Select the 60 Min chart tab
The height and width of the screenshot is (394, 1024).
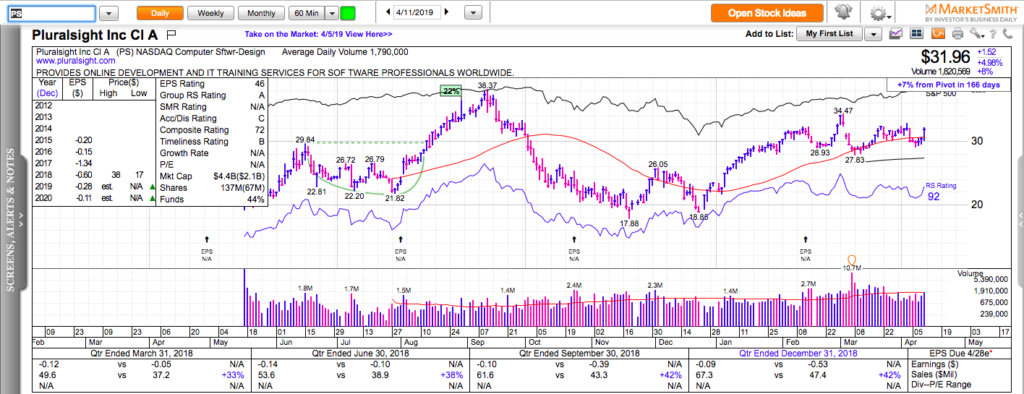pyautogui.click(x=307, y=13)
